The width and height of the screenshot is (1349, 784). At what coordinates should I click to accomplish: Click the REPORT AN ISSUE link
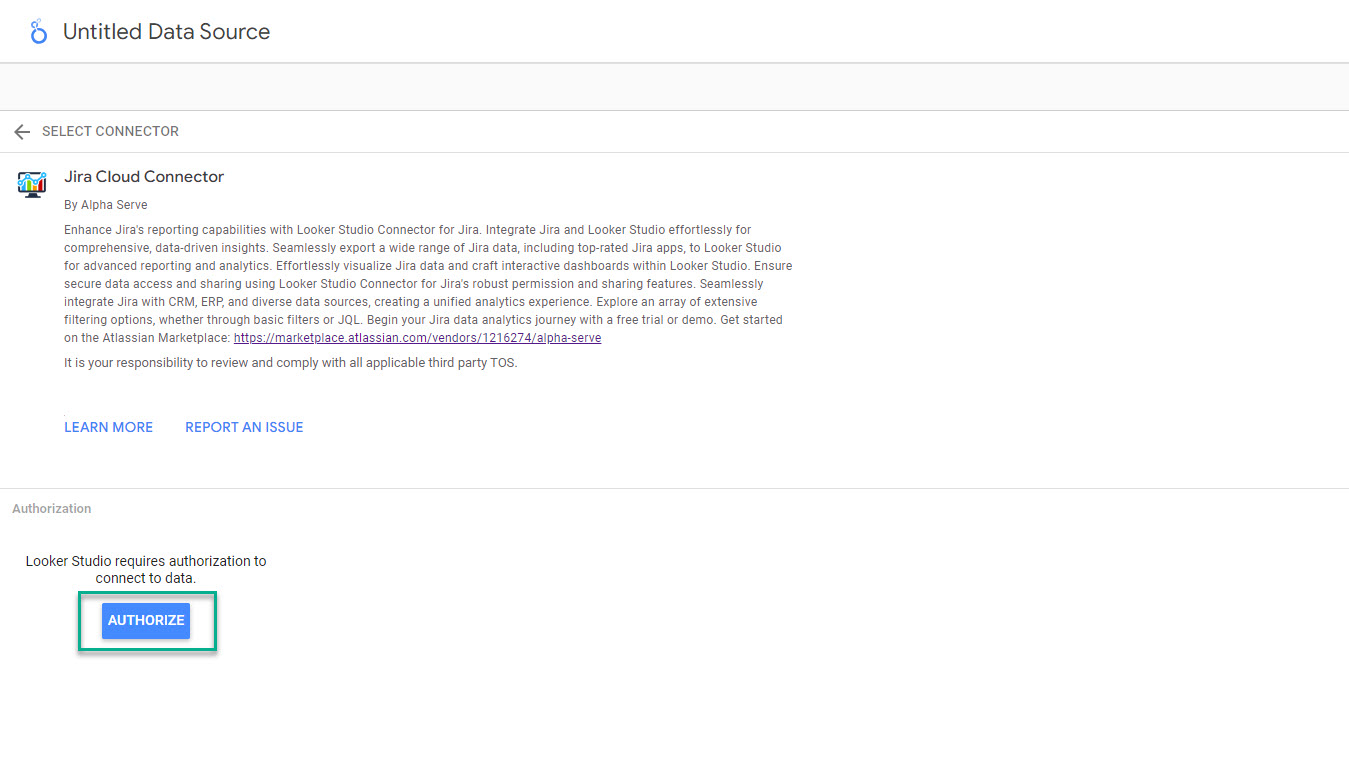[x=244, y=427]
